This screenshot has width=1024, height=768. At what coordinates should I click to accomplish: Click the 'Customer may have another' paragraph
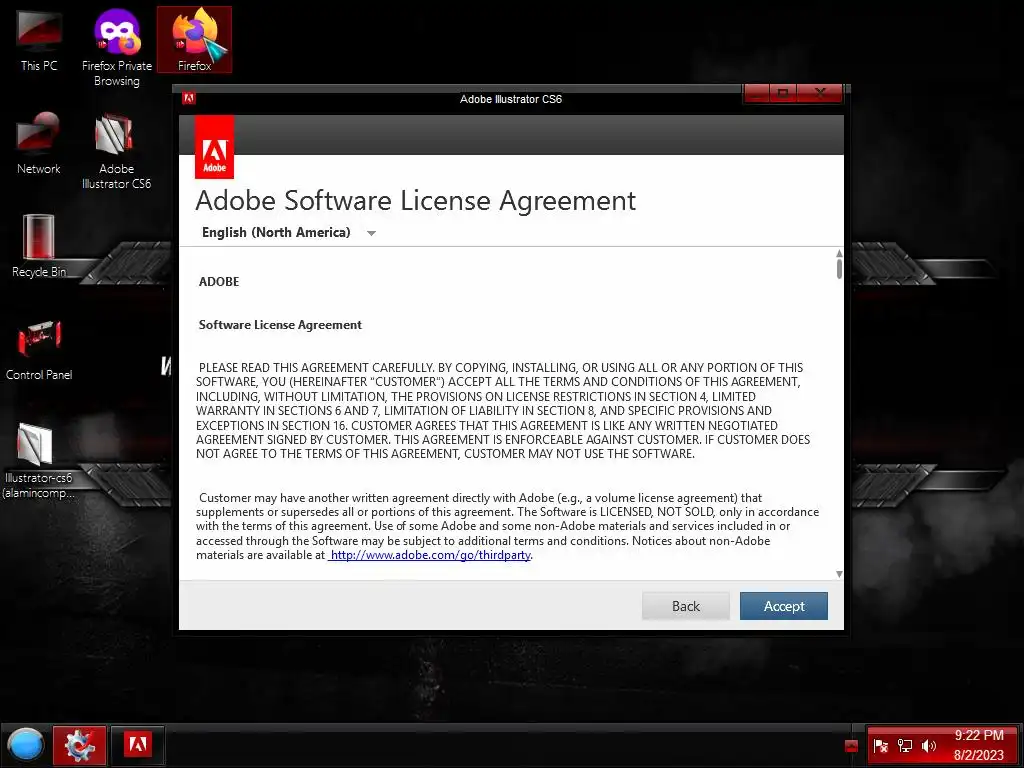(x=507, y=526)
